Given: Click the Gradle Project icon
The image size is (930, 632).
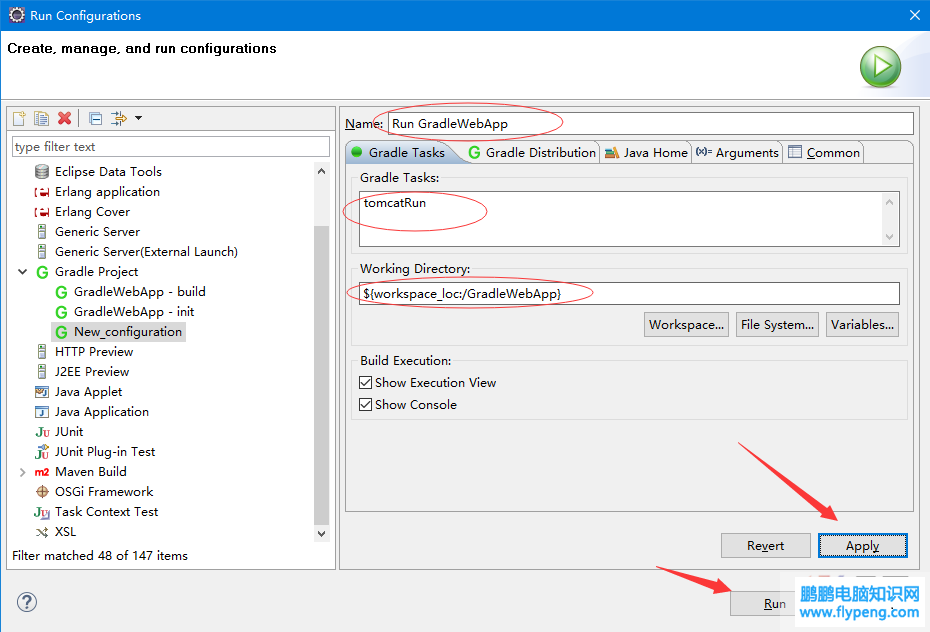Looking at the screenshot, I should (42, 272).
